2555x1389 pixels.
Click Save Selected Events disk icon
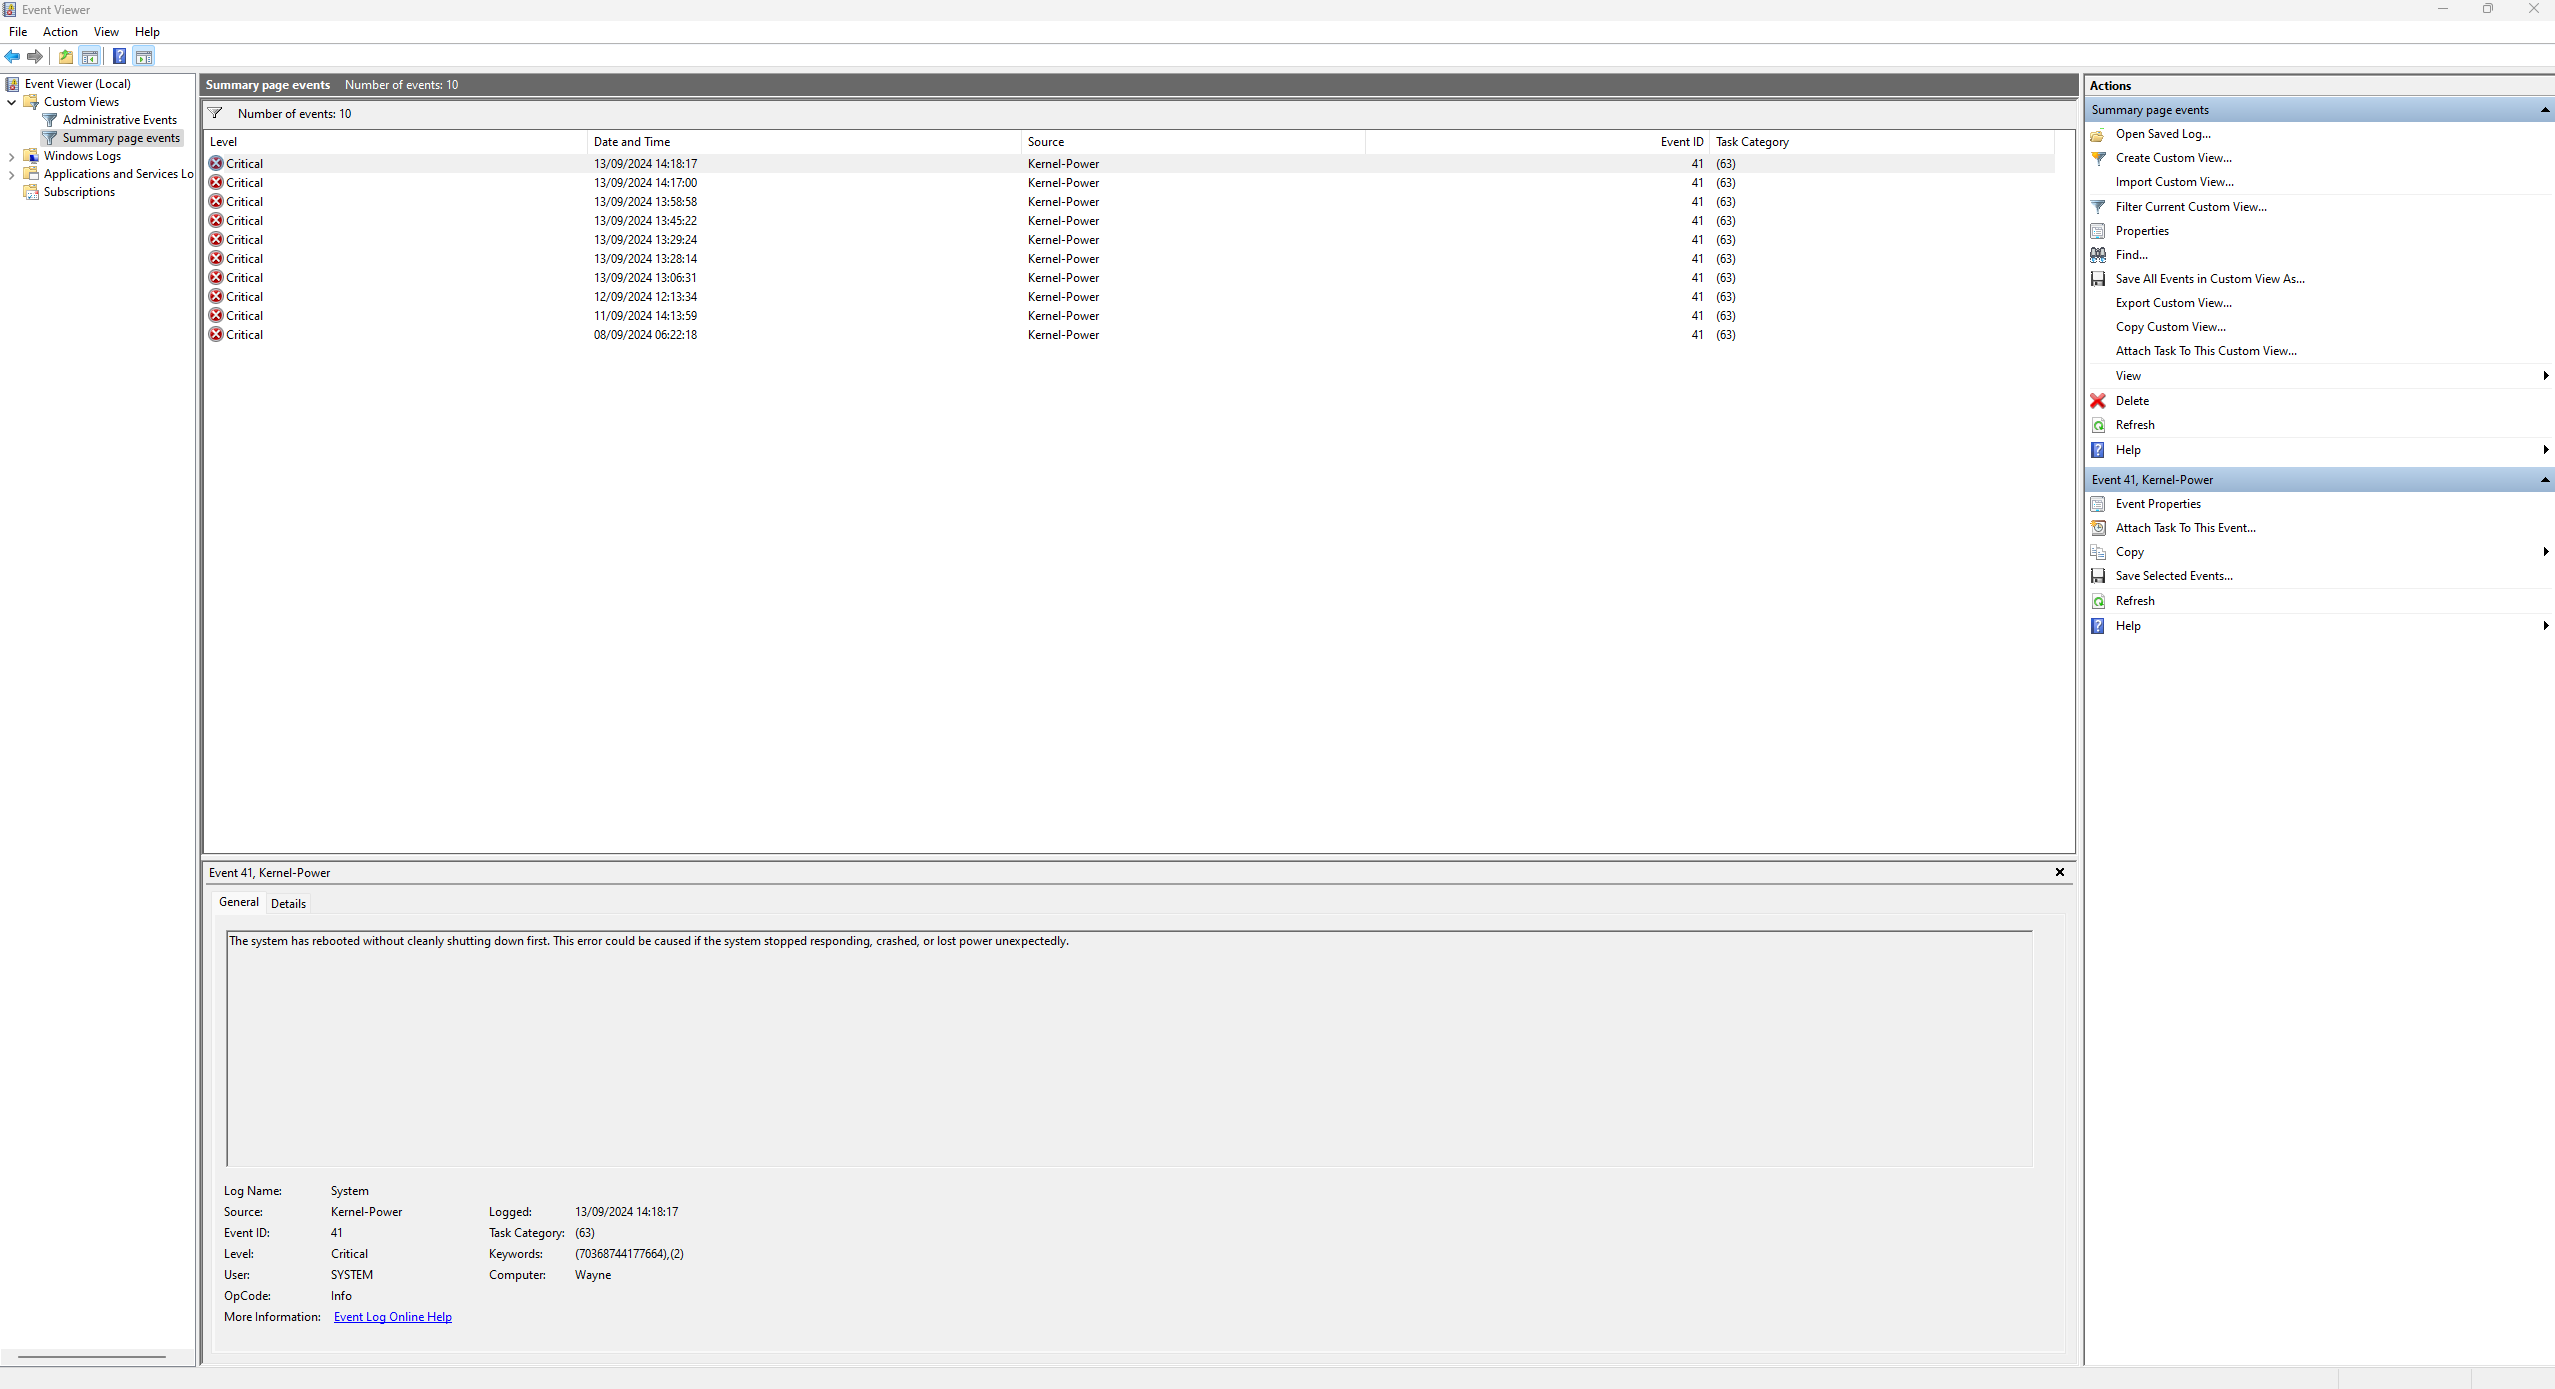coord(2098,576)
